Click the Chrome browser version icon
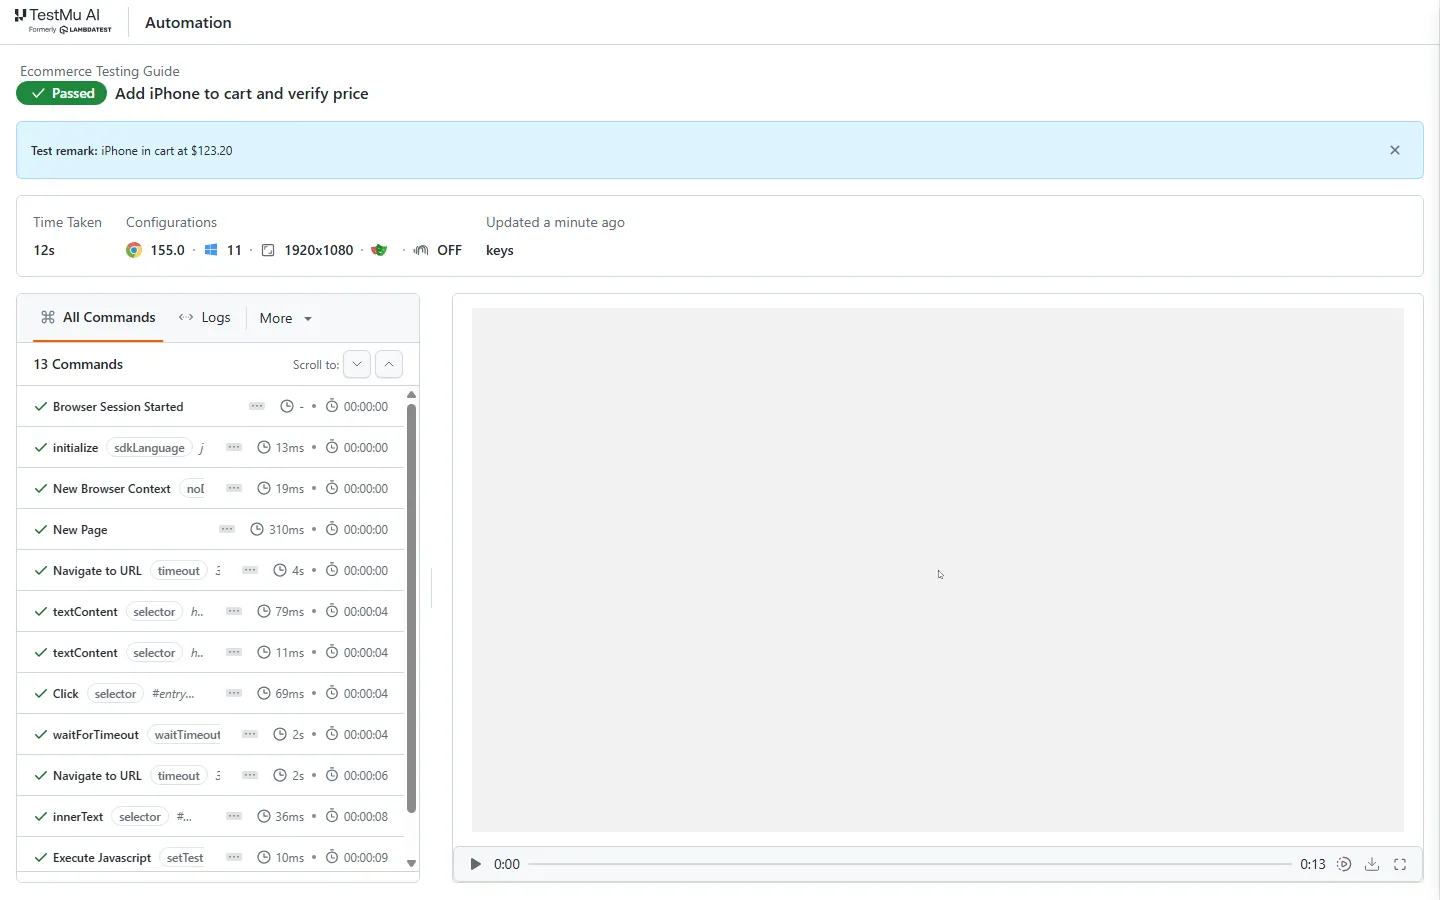The height and width of the screenshot is (900, 1440). coord(134,250)
